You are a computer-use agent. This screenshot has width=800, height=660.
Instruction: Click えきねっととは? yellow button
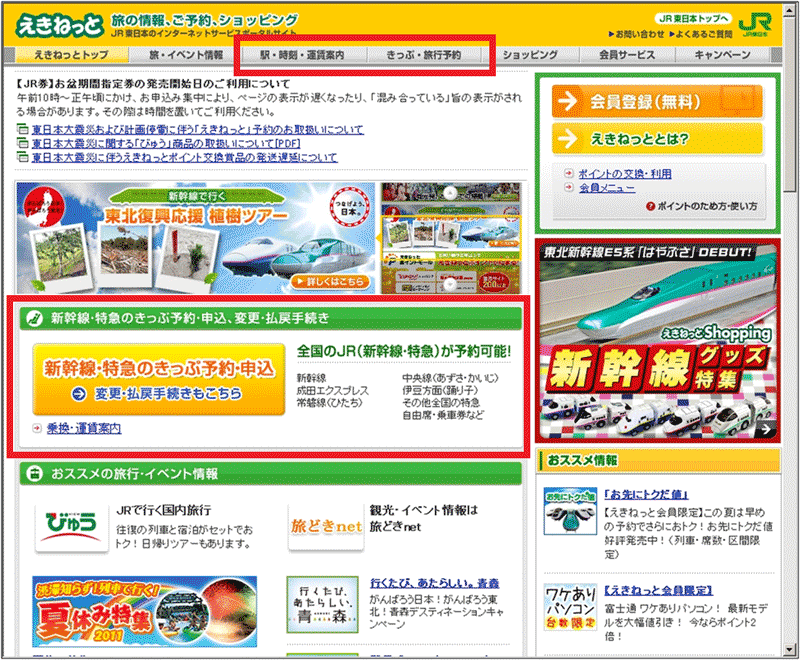pos(658,139)
